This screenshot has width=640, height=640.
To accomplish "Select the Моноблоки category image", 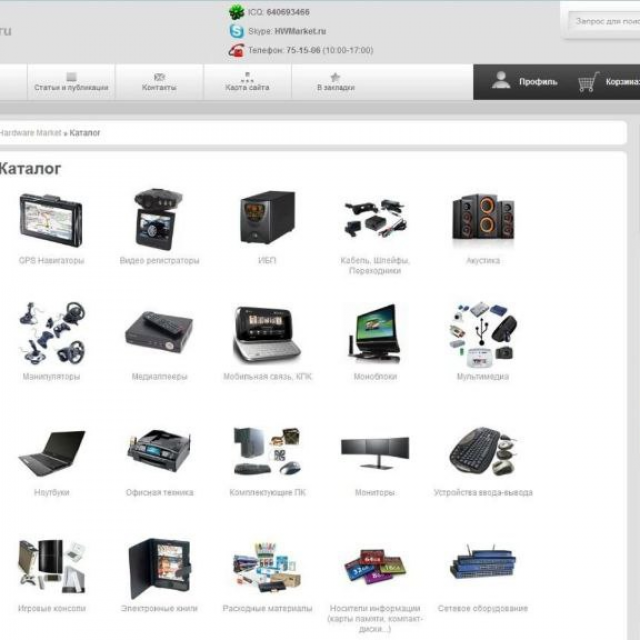I will coord(374,333).
